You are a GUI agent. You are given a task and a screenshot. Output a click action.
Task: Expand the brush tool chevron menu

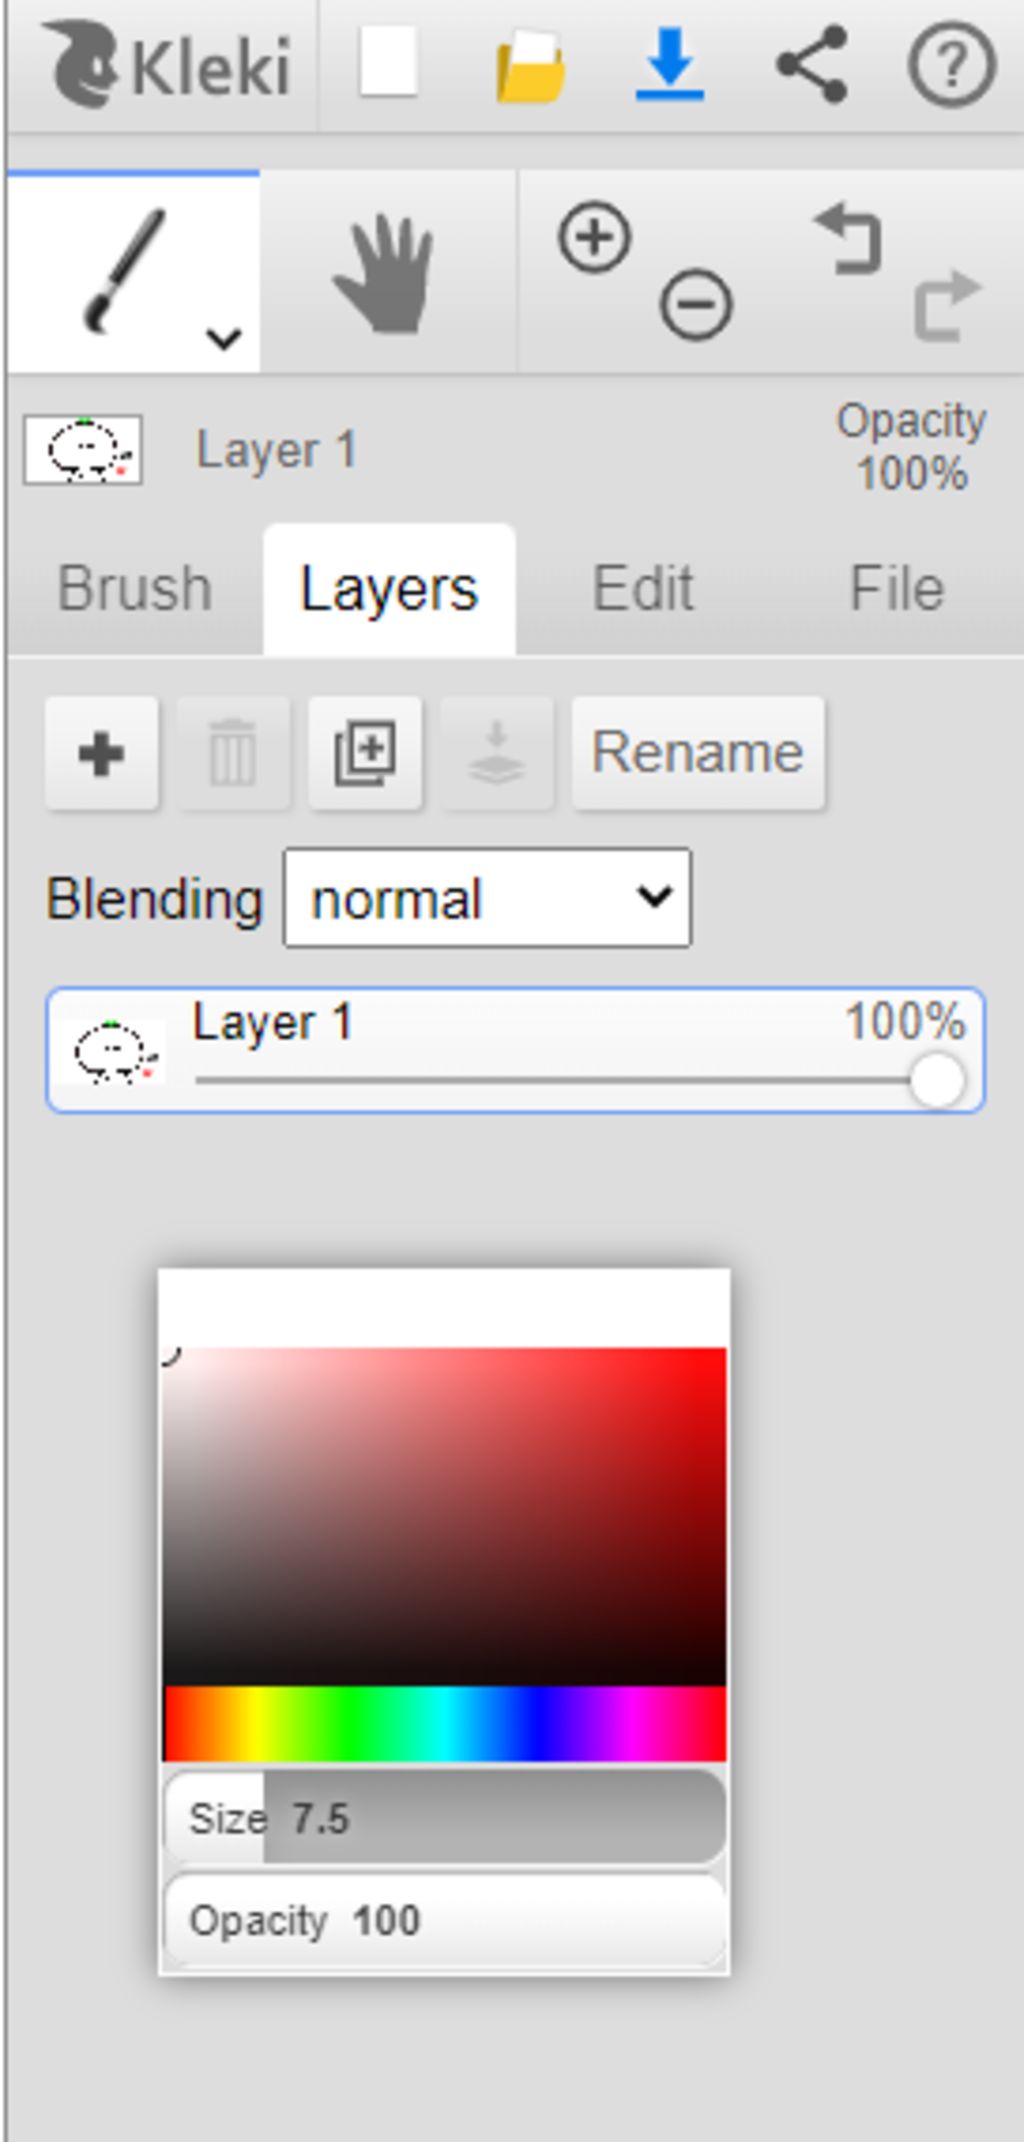tap(224, 338)
